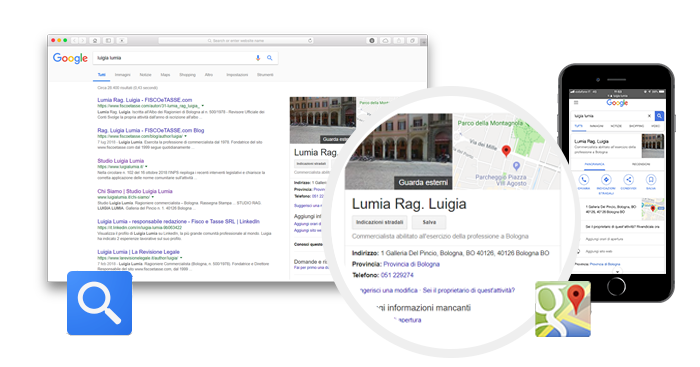
Task: Click the red map pin near Via dei Mille
Action: coord(506,151)
